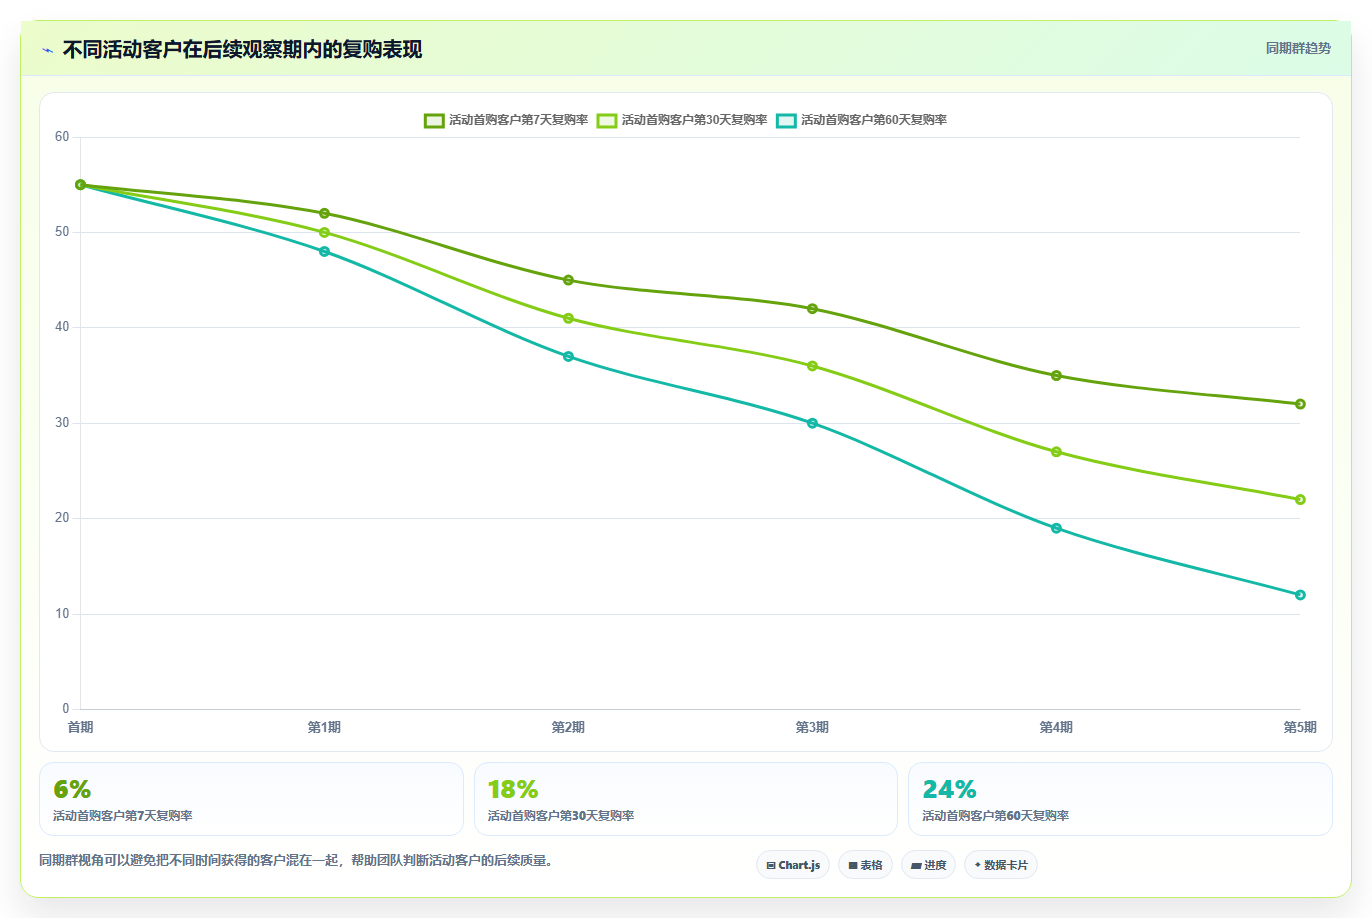1372x918 pixels.
Task: Click the 30-day series point at 第1期
Action: click(x=324, y=232)
